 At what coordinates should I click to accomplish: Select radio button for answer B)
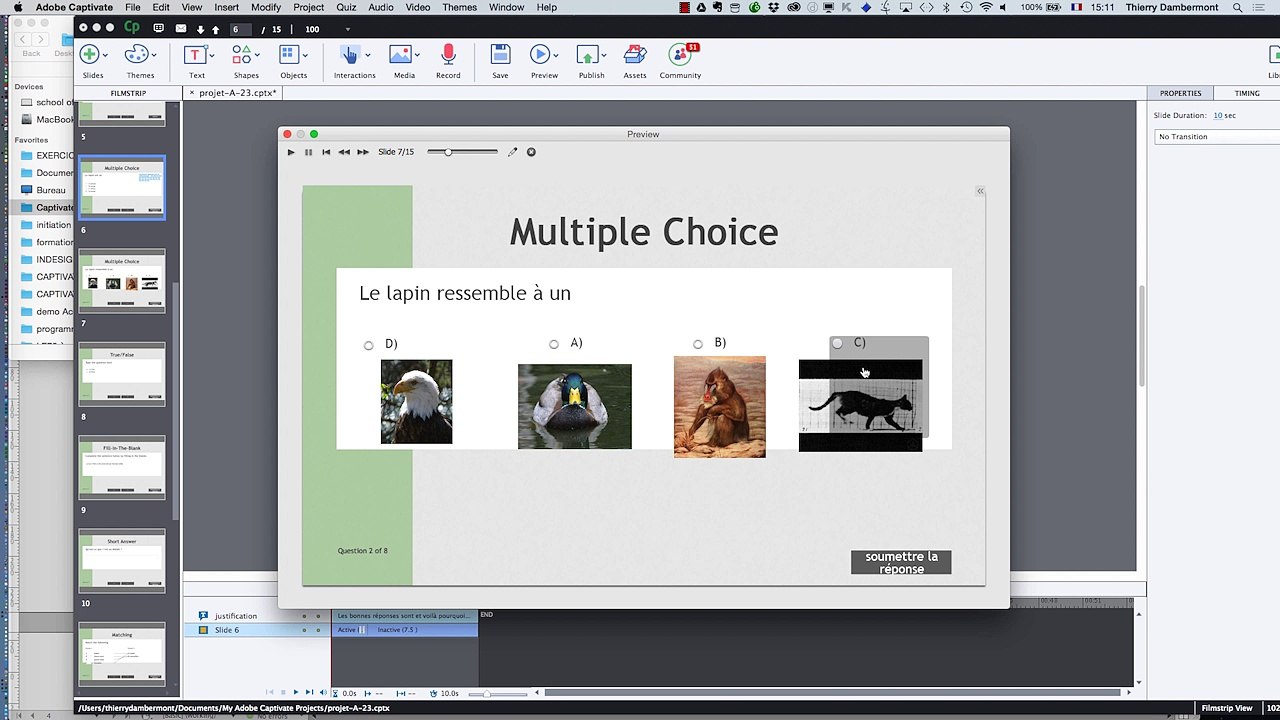click(698, 344)
